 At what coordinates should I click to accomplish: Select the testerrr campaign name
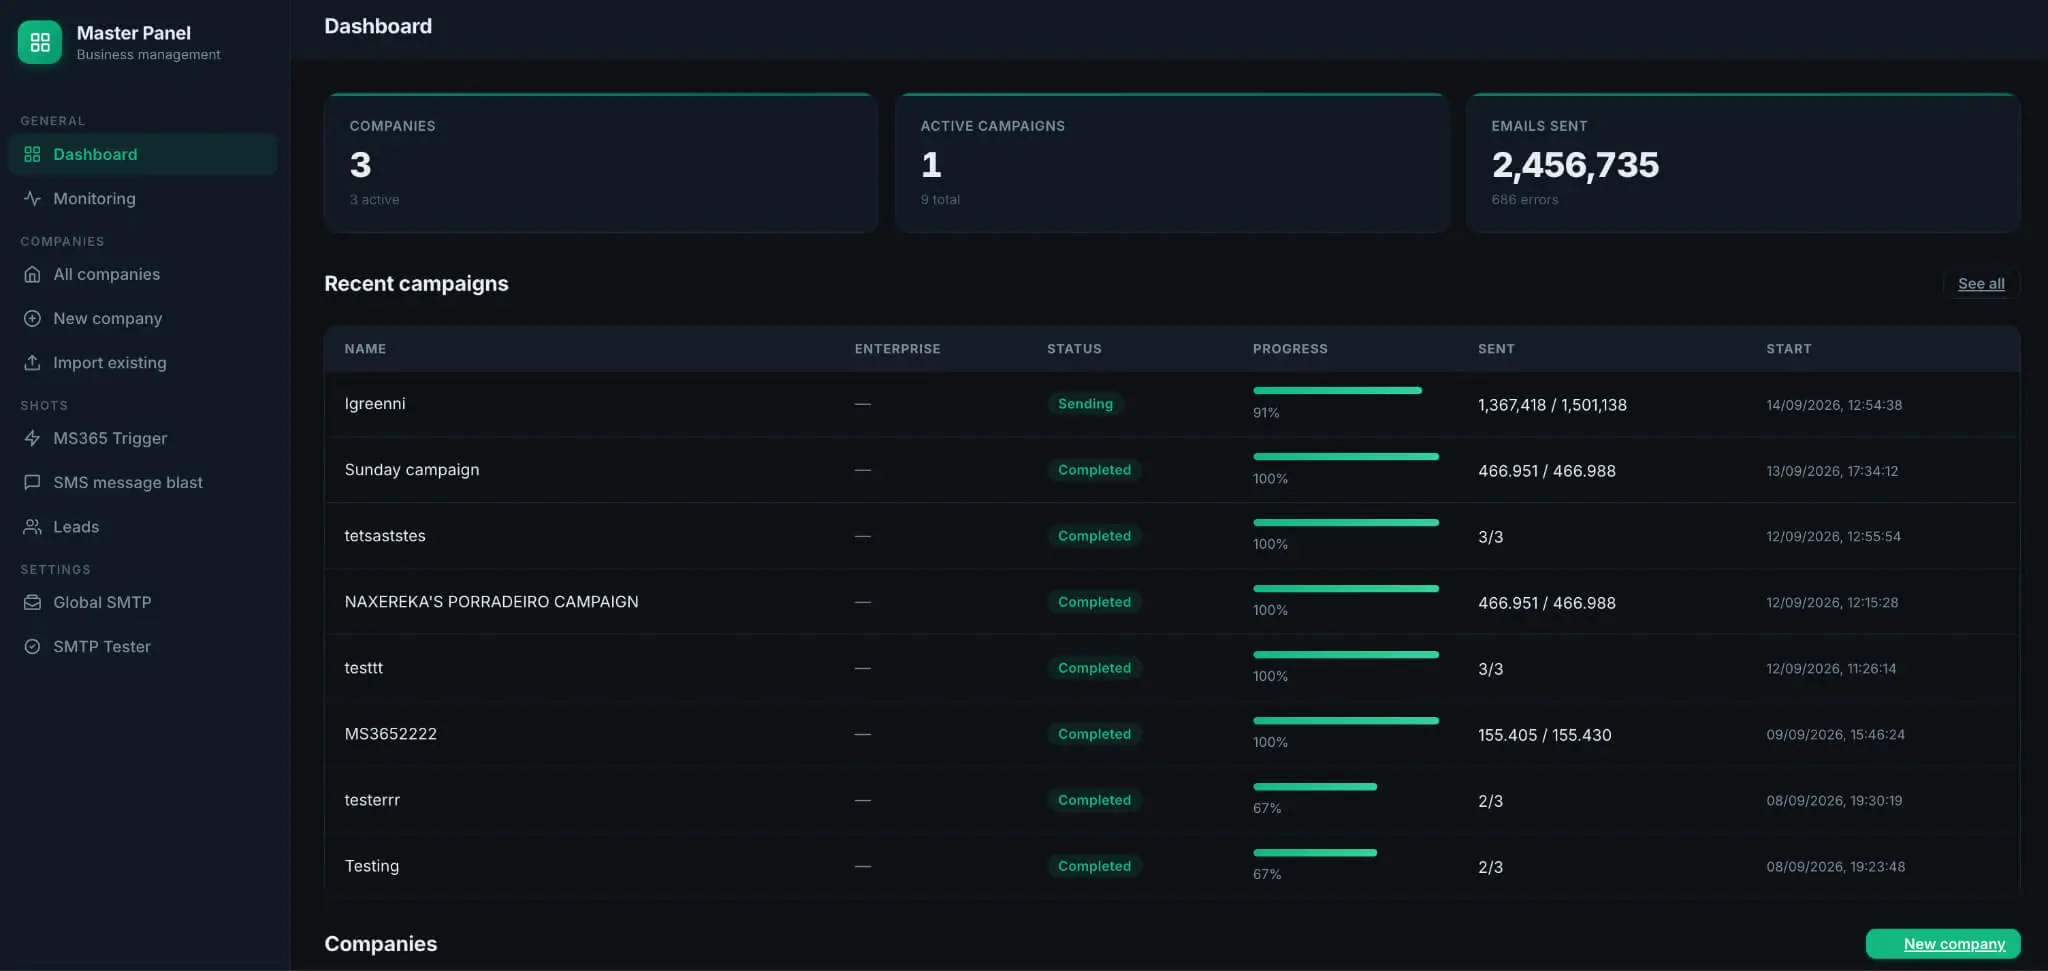coord(372,799)
